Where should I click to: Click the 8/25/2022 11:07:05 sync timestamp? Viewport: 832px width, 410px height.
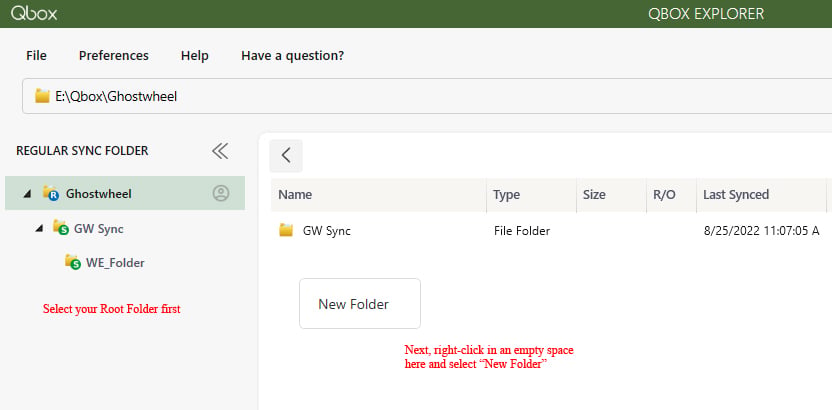tap(761, 231)
